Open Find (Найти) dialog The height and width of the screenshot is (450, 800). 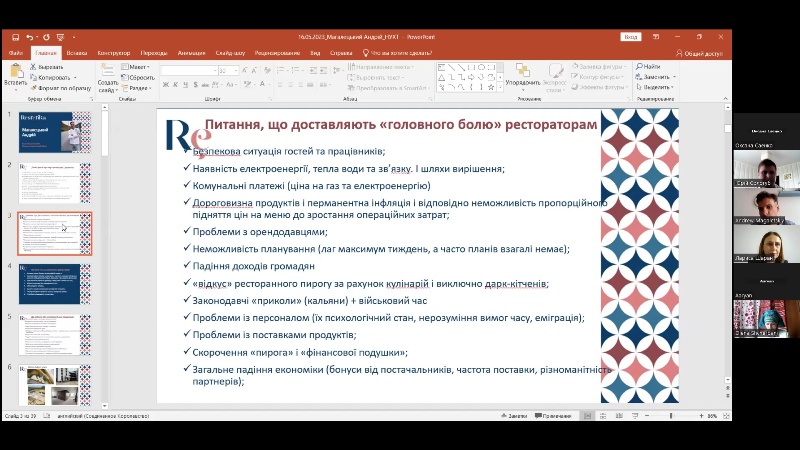(648, 66)
